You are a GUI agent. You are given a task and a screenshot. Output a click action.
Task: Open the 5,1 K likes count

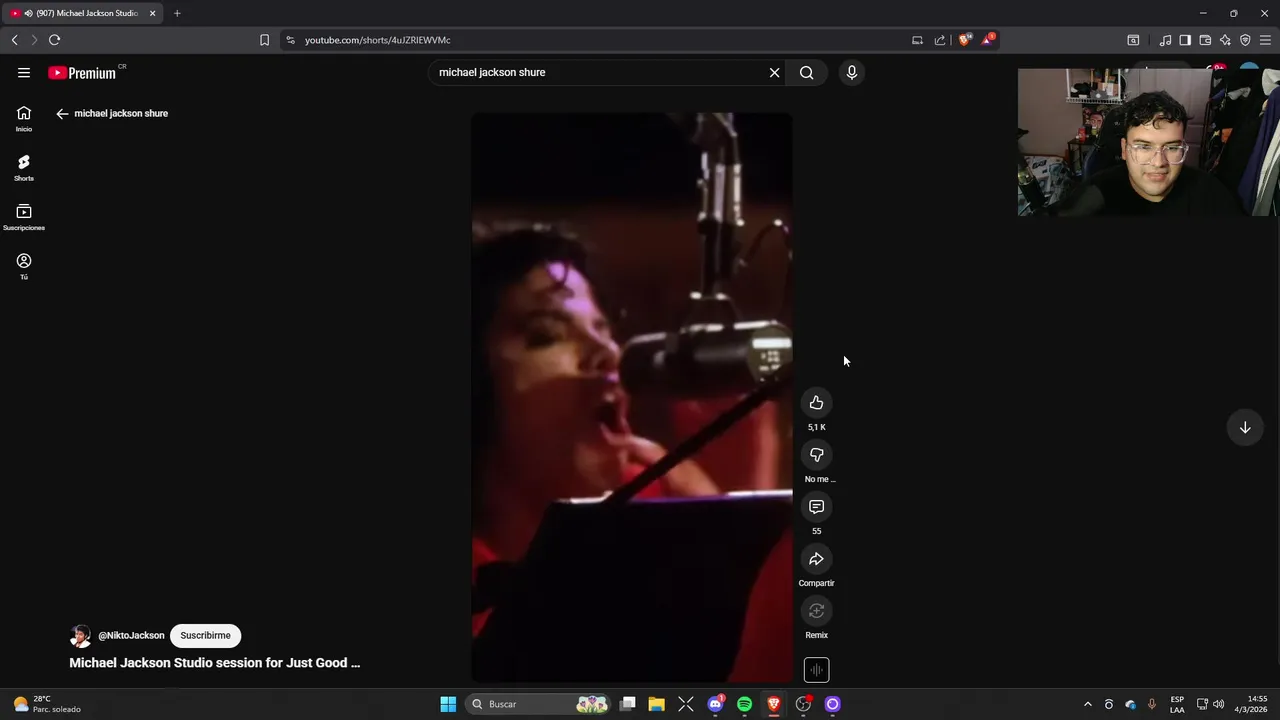[x=816, y=427]
